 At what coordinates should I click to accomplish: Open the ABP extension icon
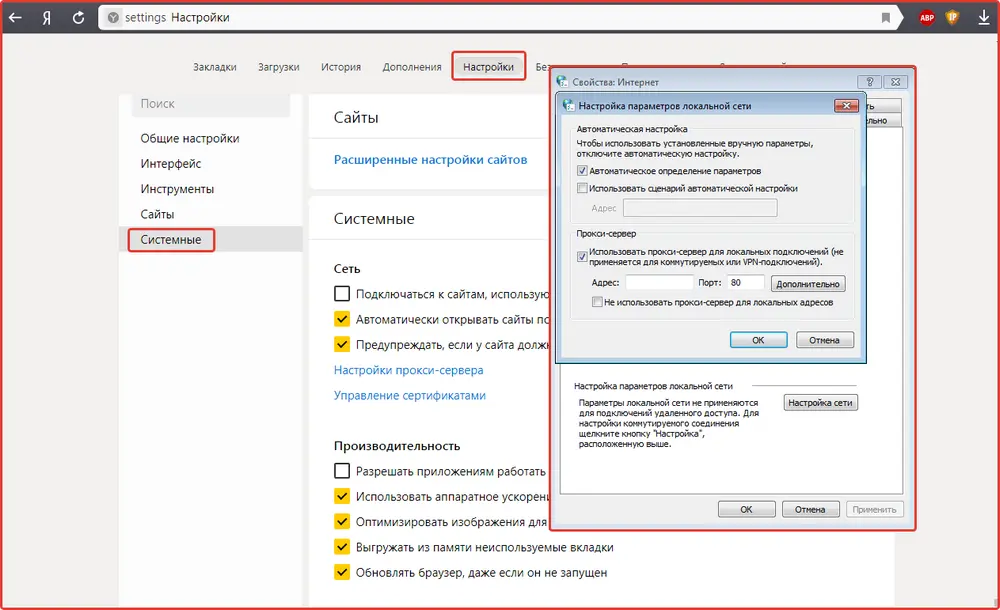tap(927, 18)
